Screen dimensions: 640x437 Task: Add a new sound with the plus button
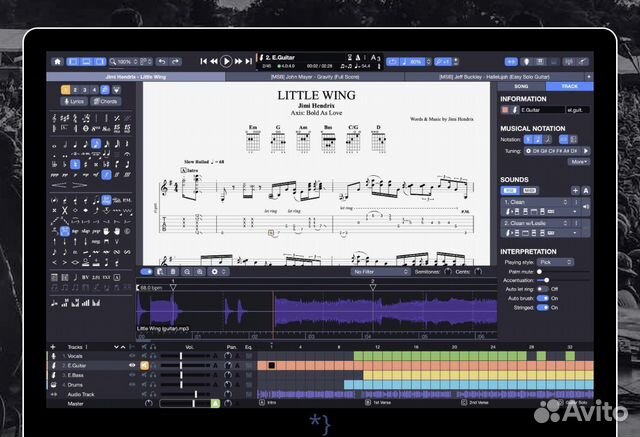pos(575,191)
